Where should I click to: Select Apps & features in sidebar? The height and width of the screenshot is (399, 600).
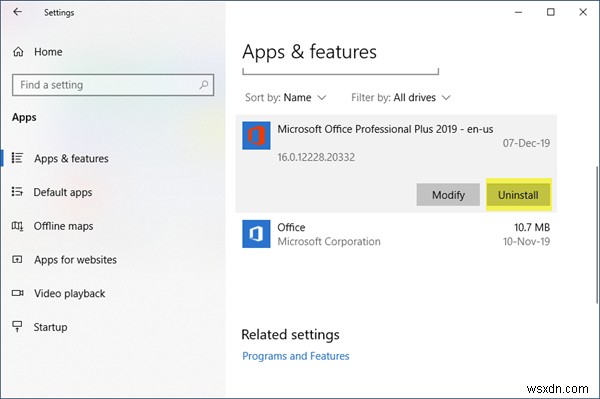click(71, 158)
